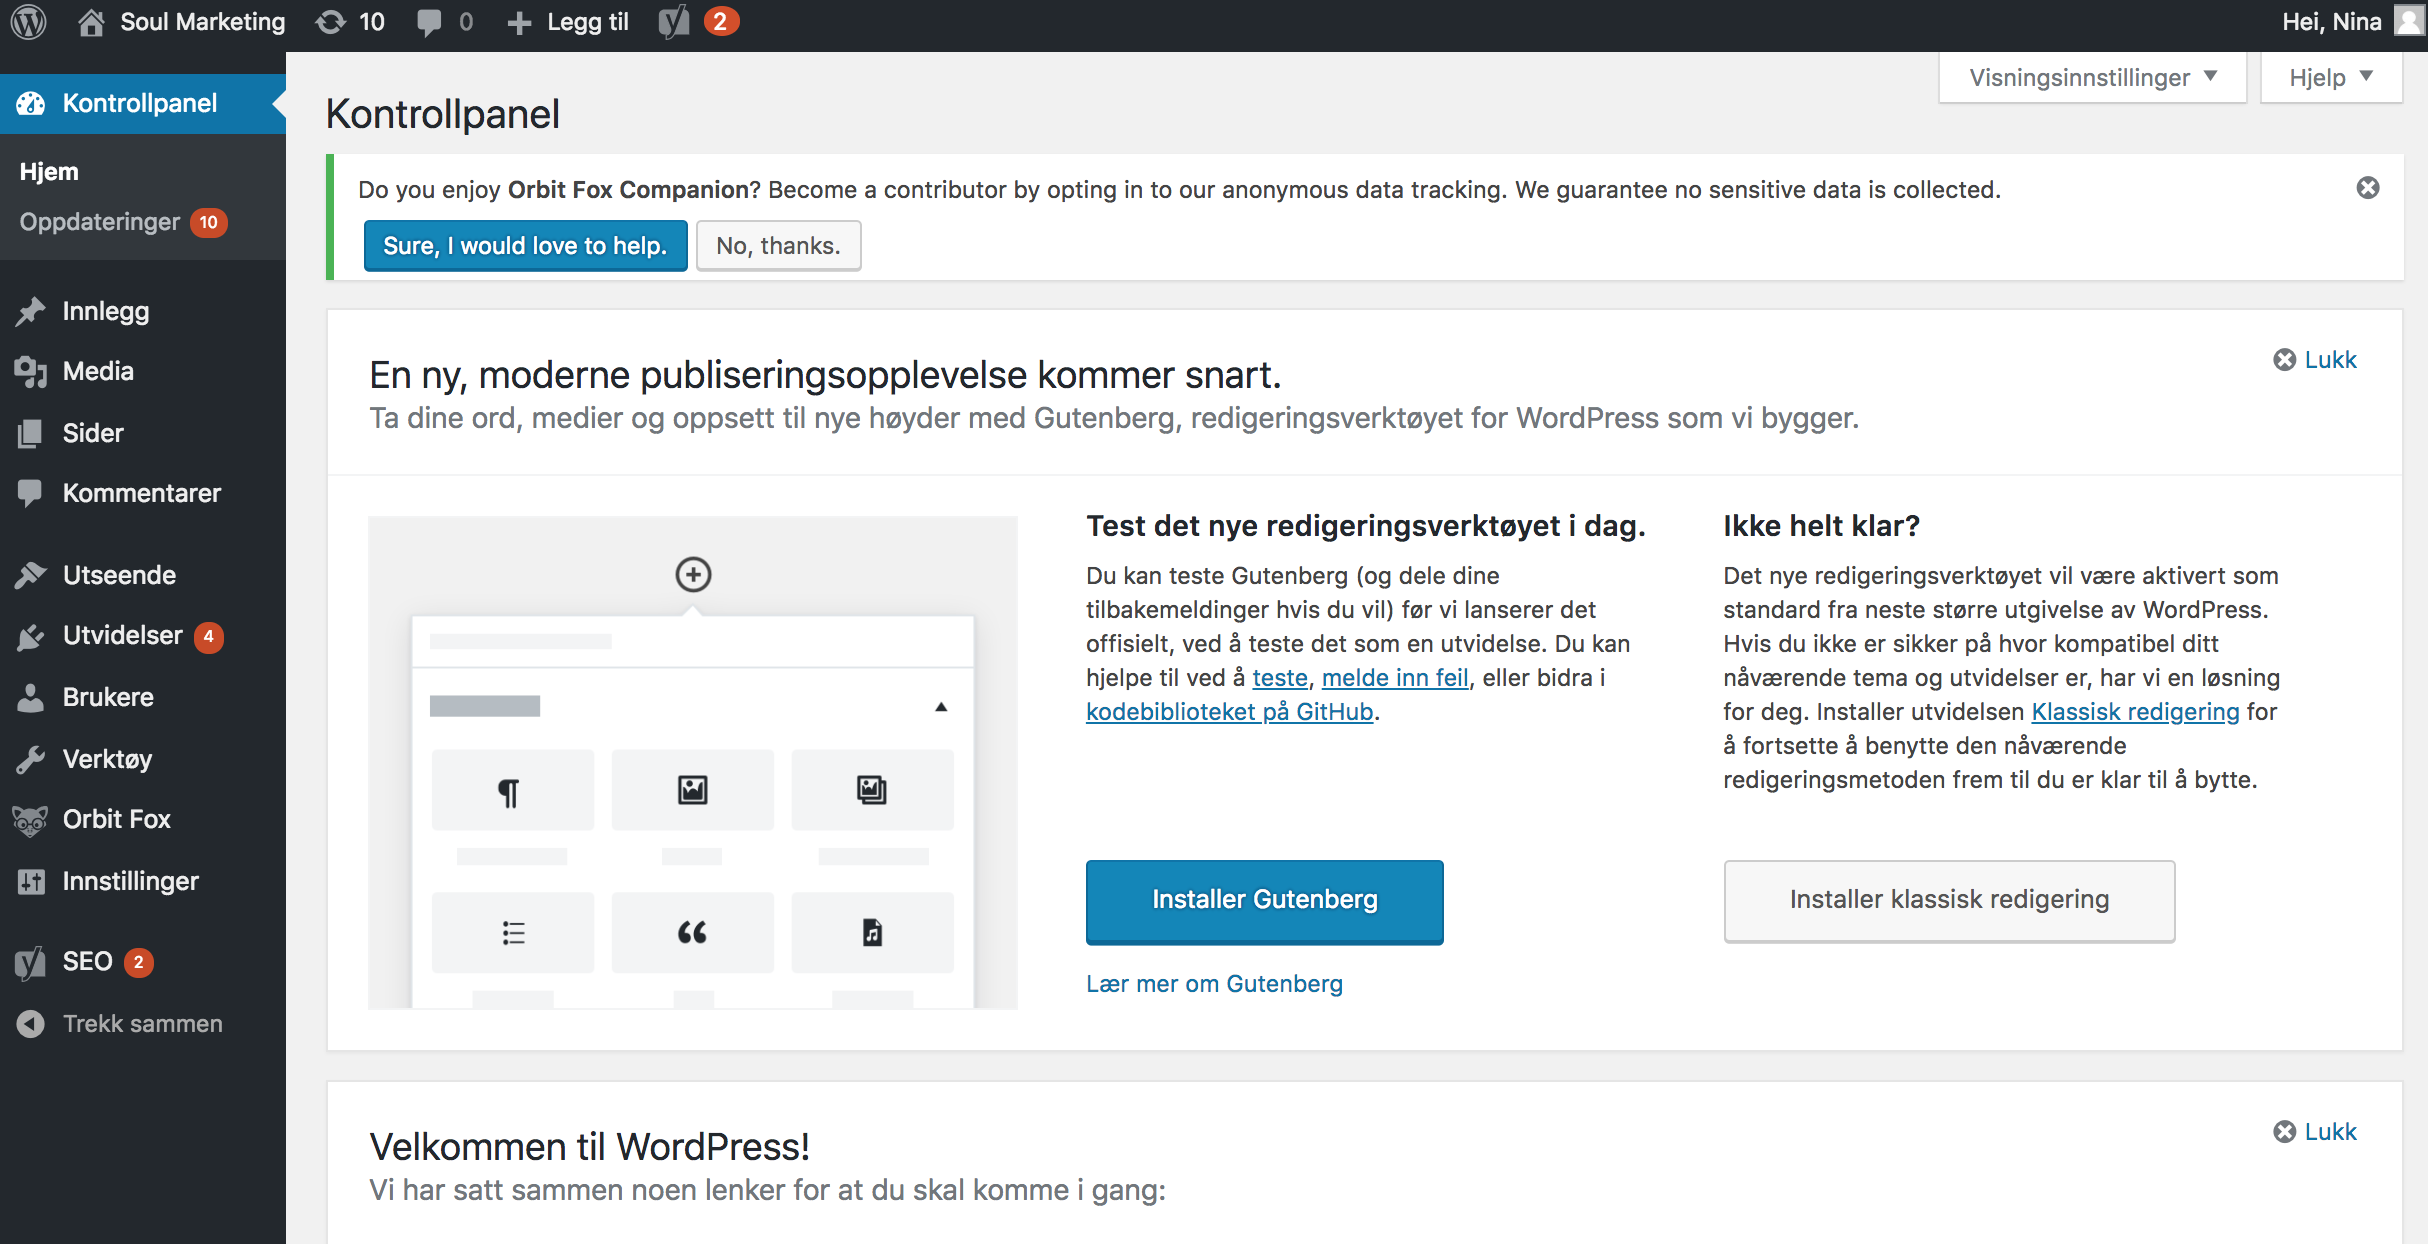This screenshot has height=1244, width=2428.
Task: Open Oppdateringer submenu with 10 updates
Action: 123,222
